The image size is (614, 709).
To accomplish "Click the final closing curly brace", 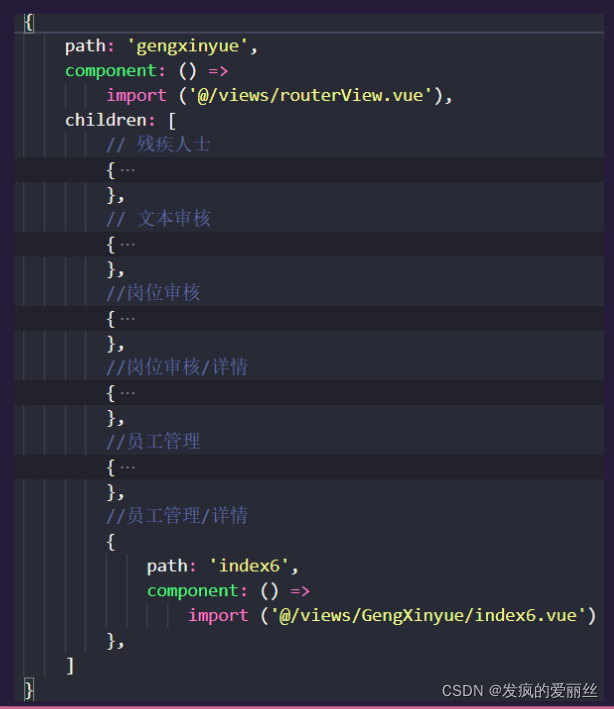I will pyautogui.click(x=29, y=690).
